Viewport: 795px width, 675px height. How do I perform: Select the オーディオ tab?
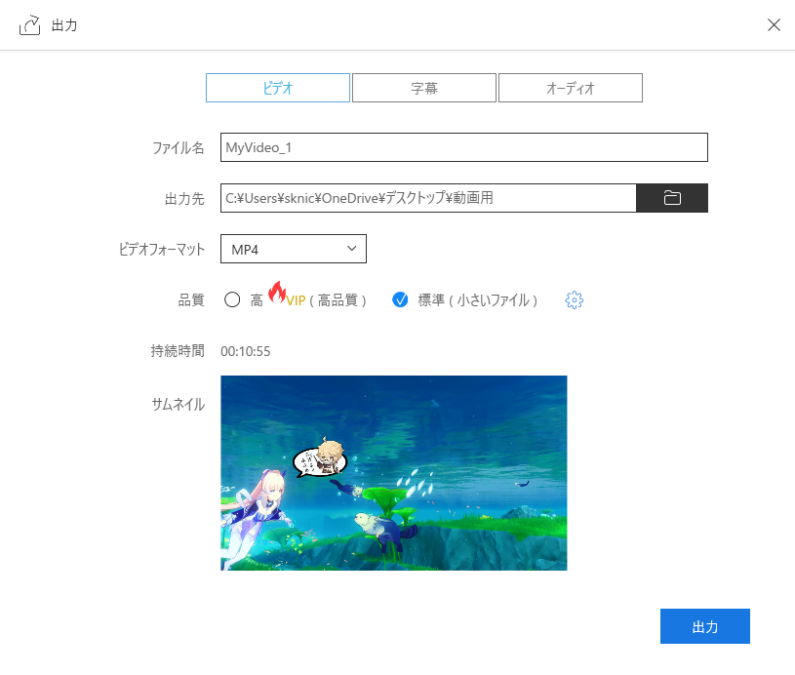point(570,88)
